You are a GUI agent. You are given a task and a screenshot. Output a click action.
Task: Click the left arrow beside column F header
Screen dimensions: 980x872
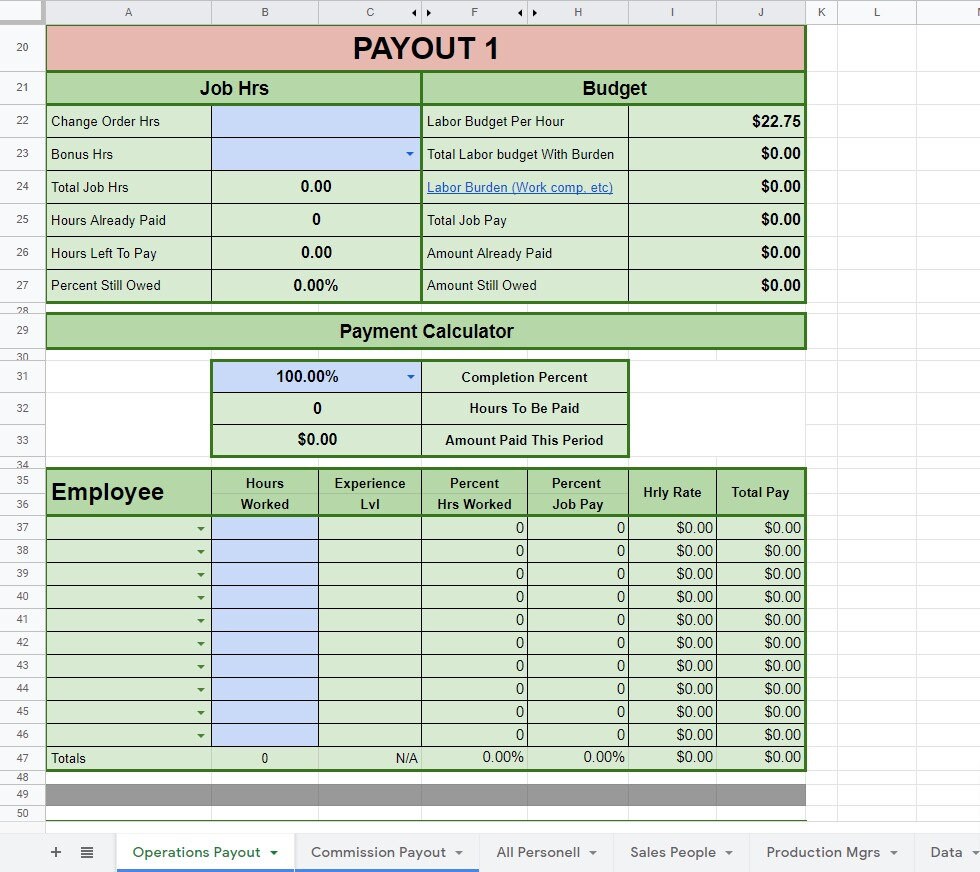[x=519, y=13]
